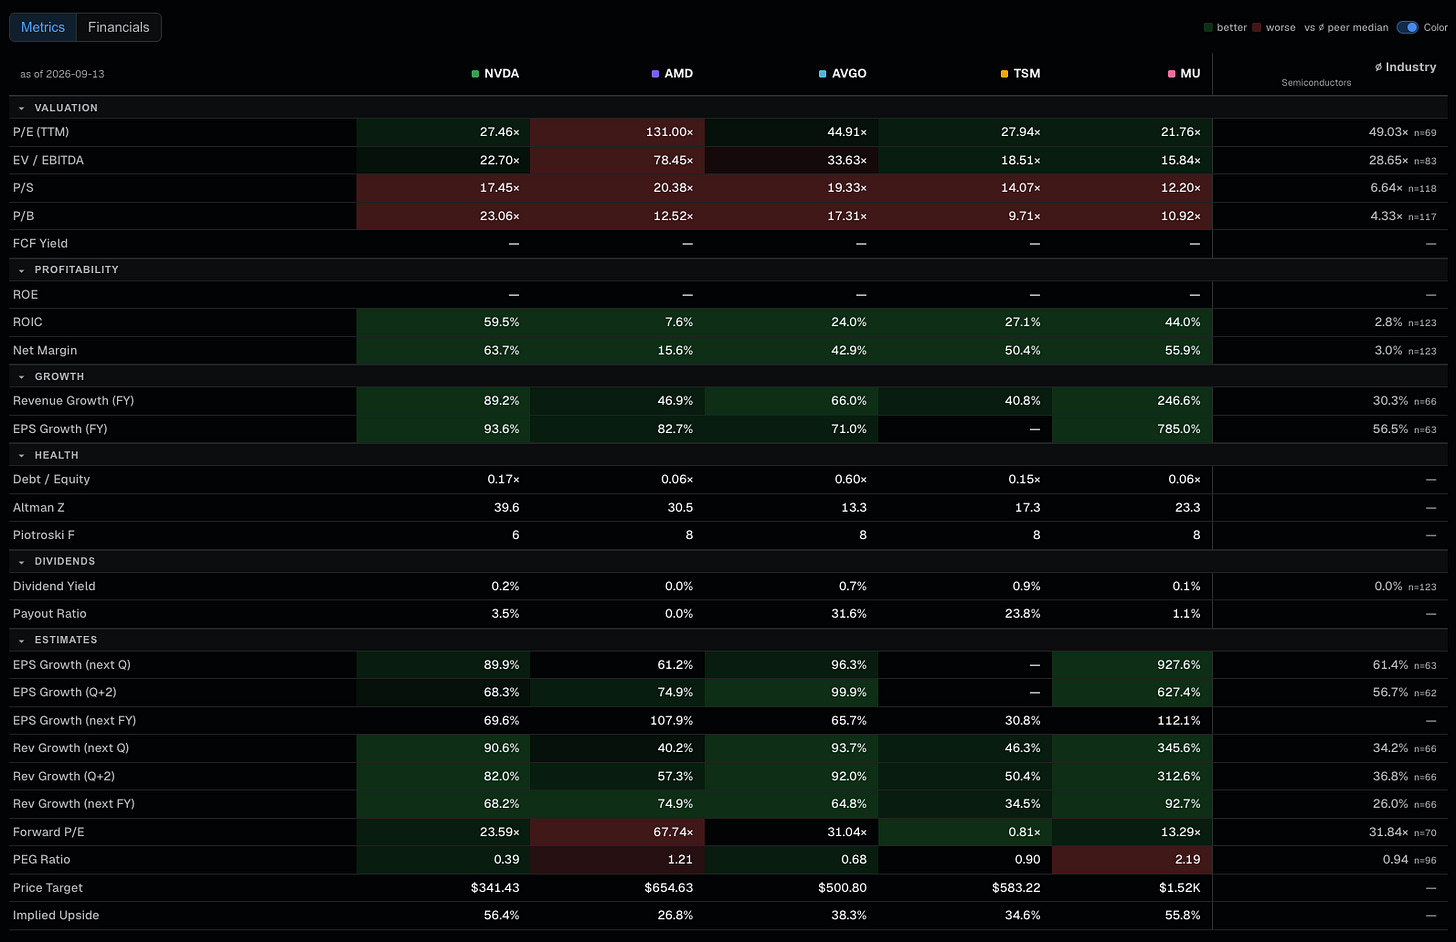Click the green 'better' legend swatch

(x=1208, y=28)
